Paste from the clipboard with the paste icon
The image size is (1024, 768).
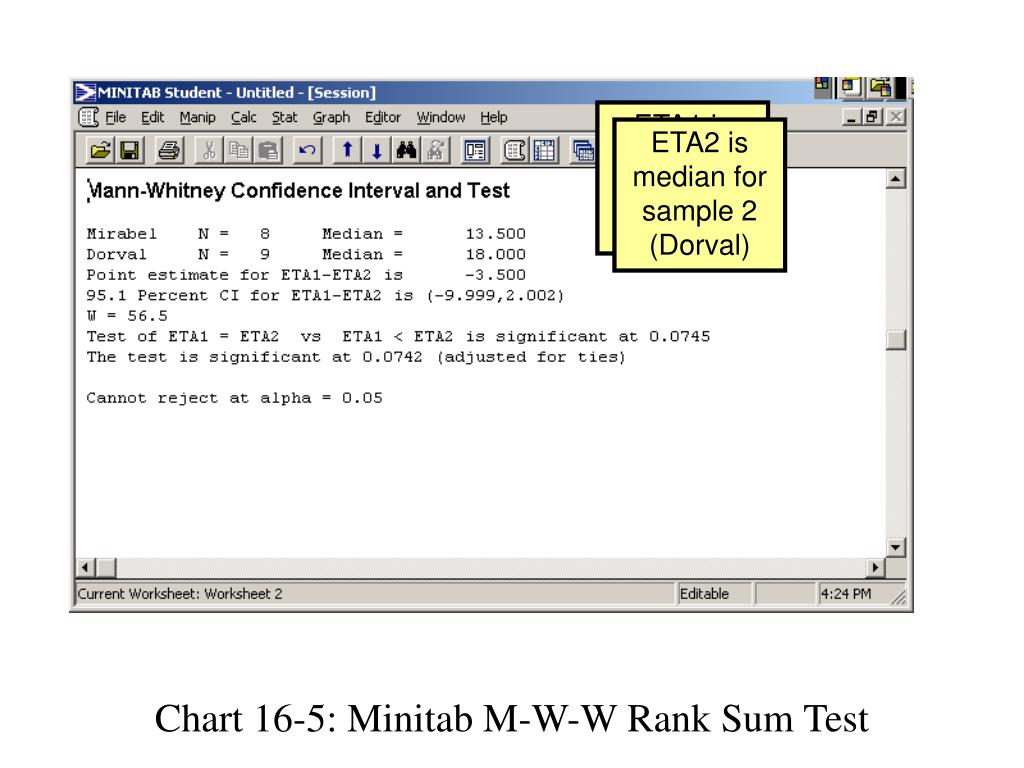(x=268, y=151)
